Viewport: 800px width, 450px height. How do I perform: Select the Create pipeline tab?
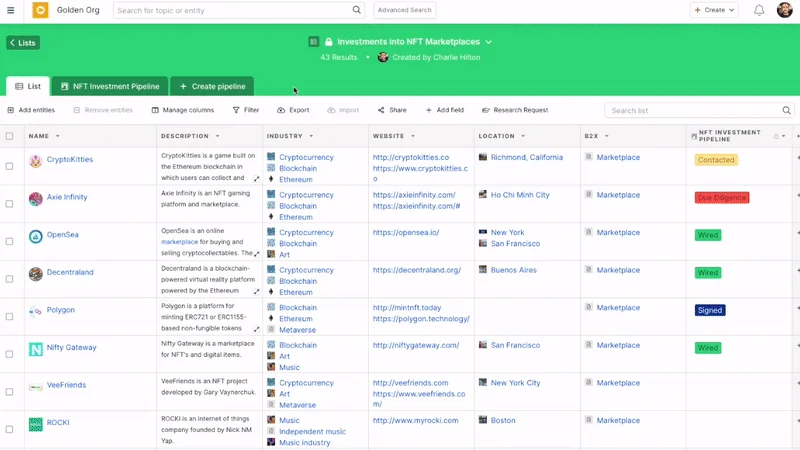tap(212, 87)
